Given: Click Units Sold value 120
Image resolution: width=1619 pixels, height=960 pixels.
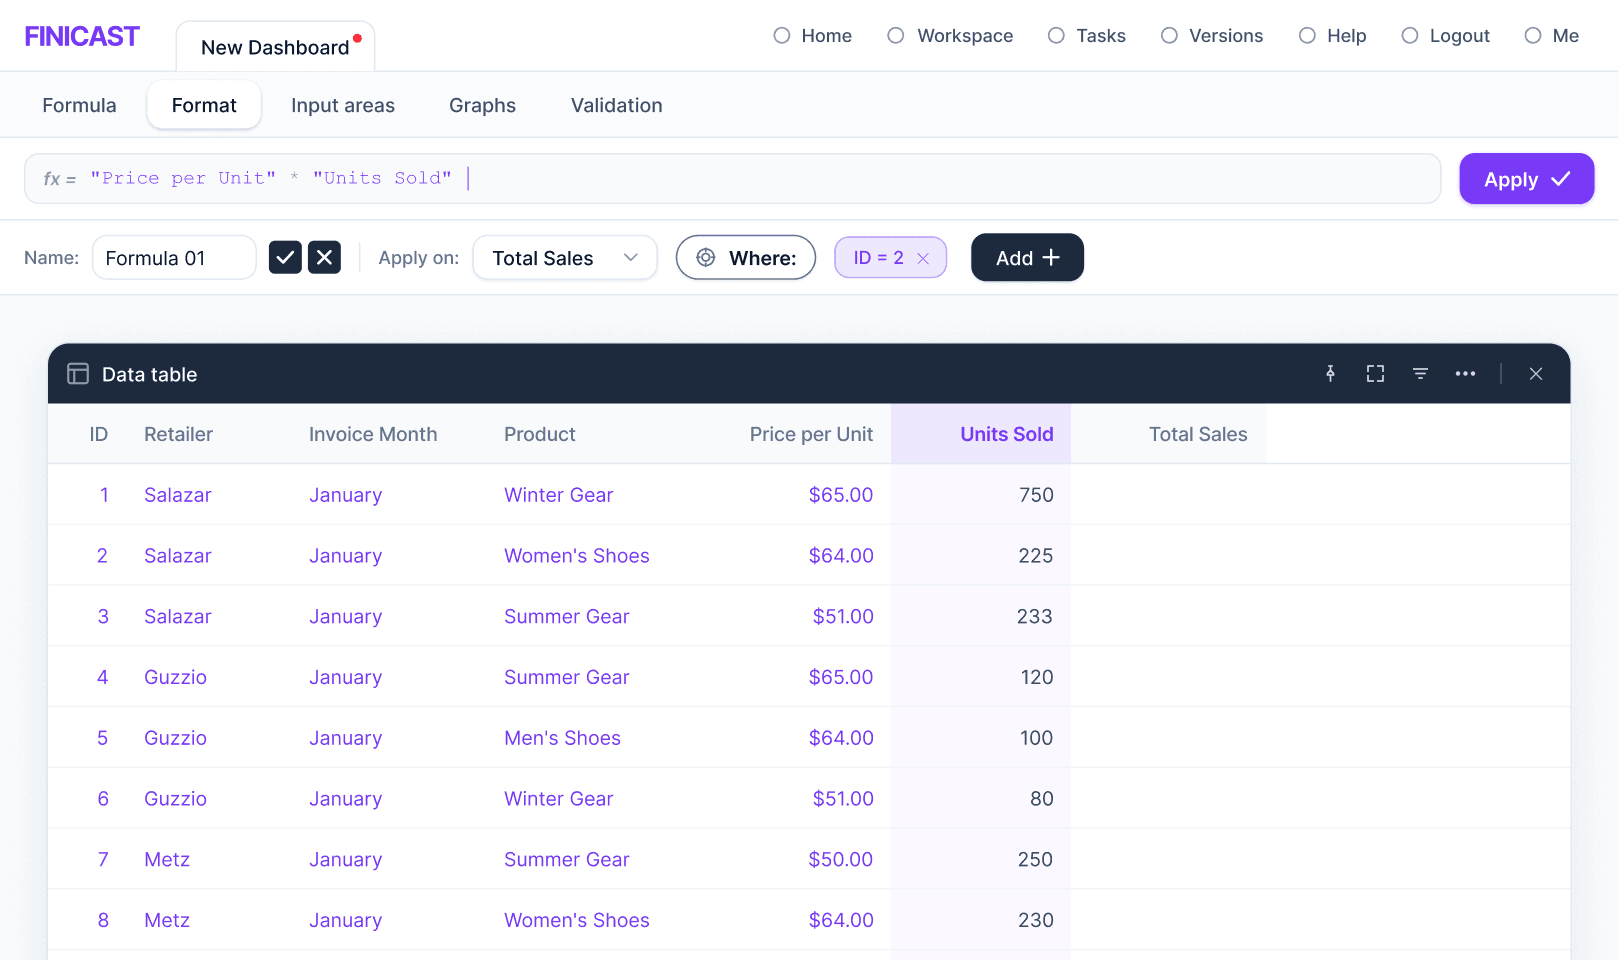Looking at the screenshot, I should tap(1037, 677).
